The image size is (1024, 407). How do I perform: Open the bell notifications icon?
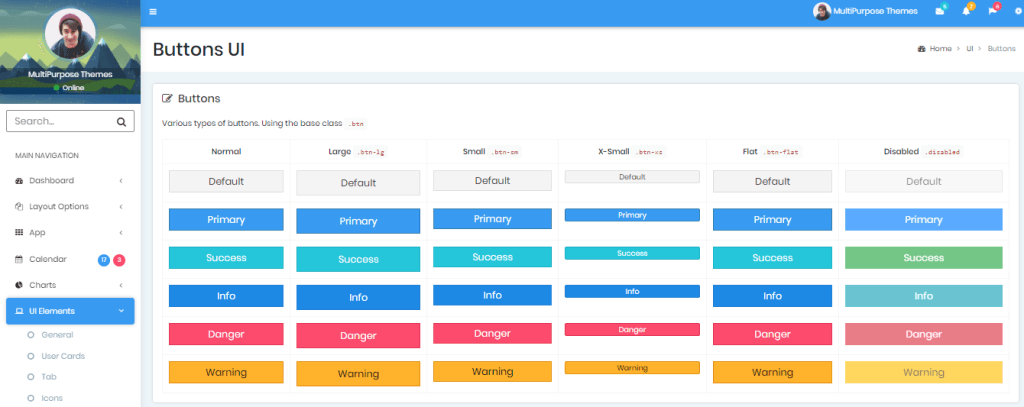(966, 11)
